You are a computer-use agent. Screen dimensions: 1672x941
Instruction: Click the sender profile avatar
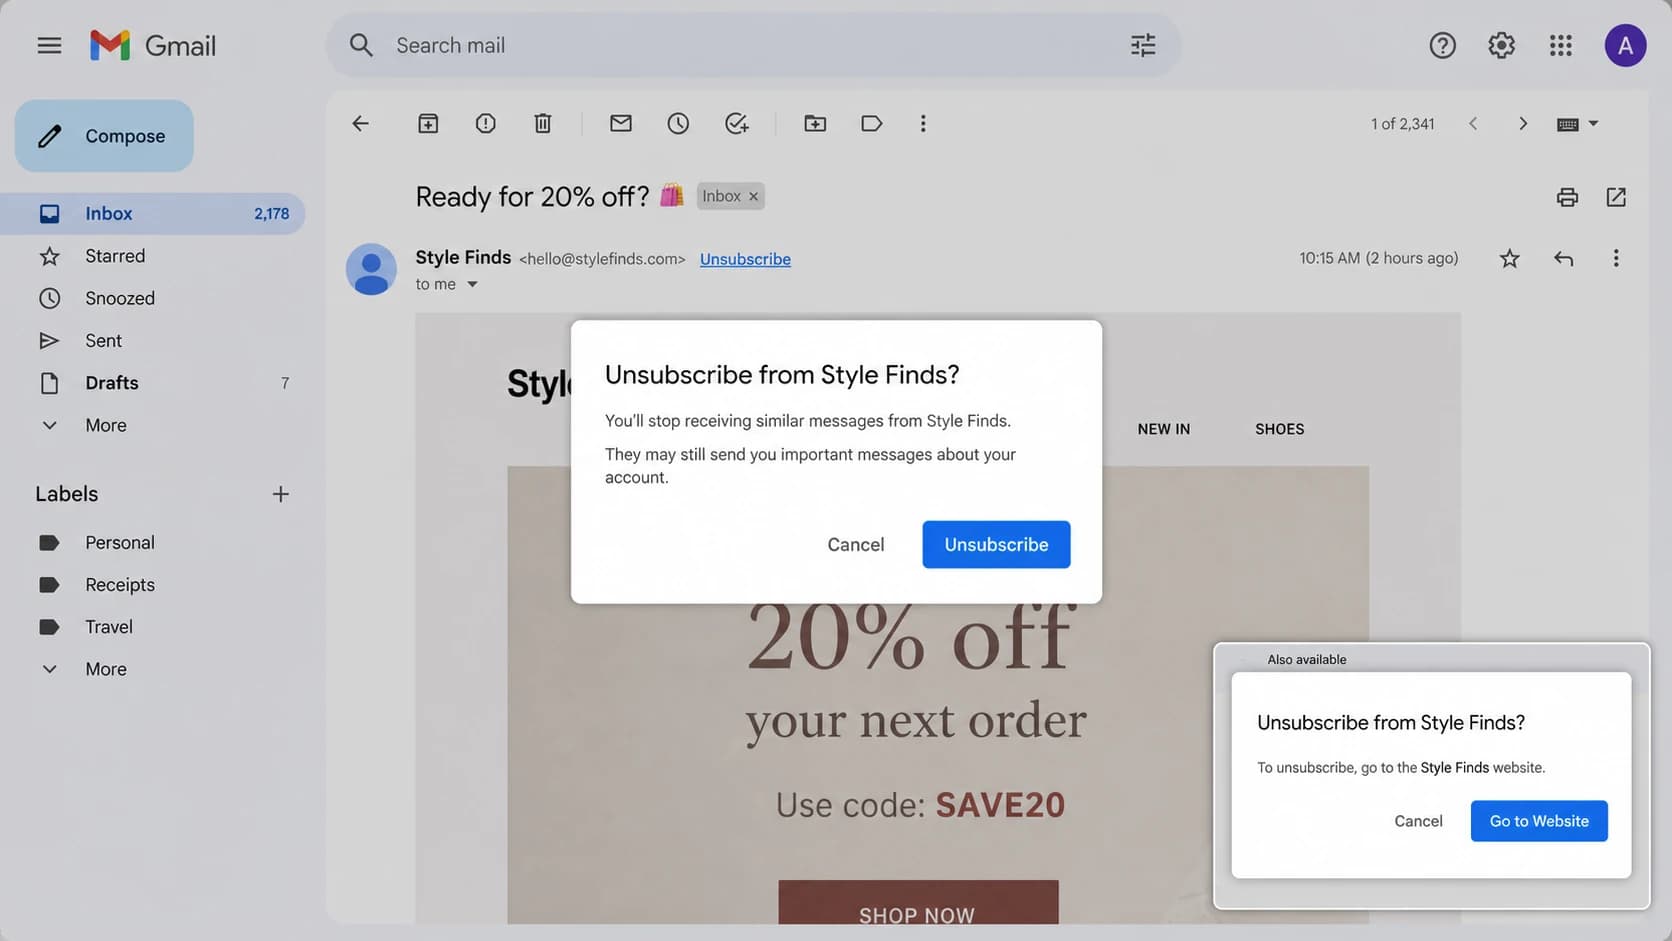(371, 269)
